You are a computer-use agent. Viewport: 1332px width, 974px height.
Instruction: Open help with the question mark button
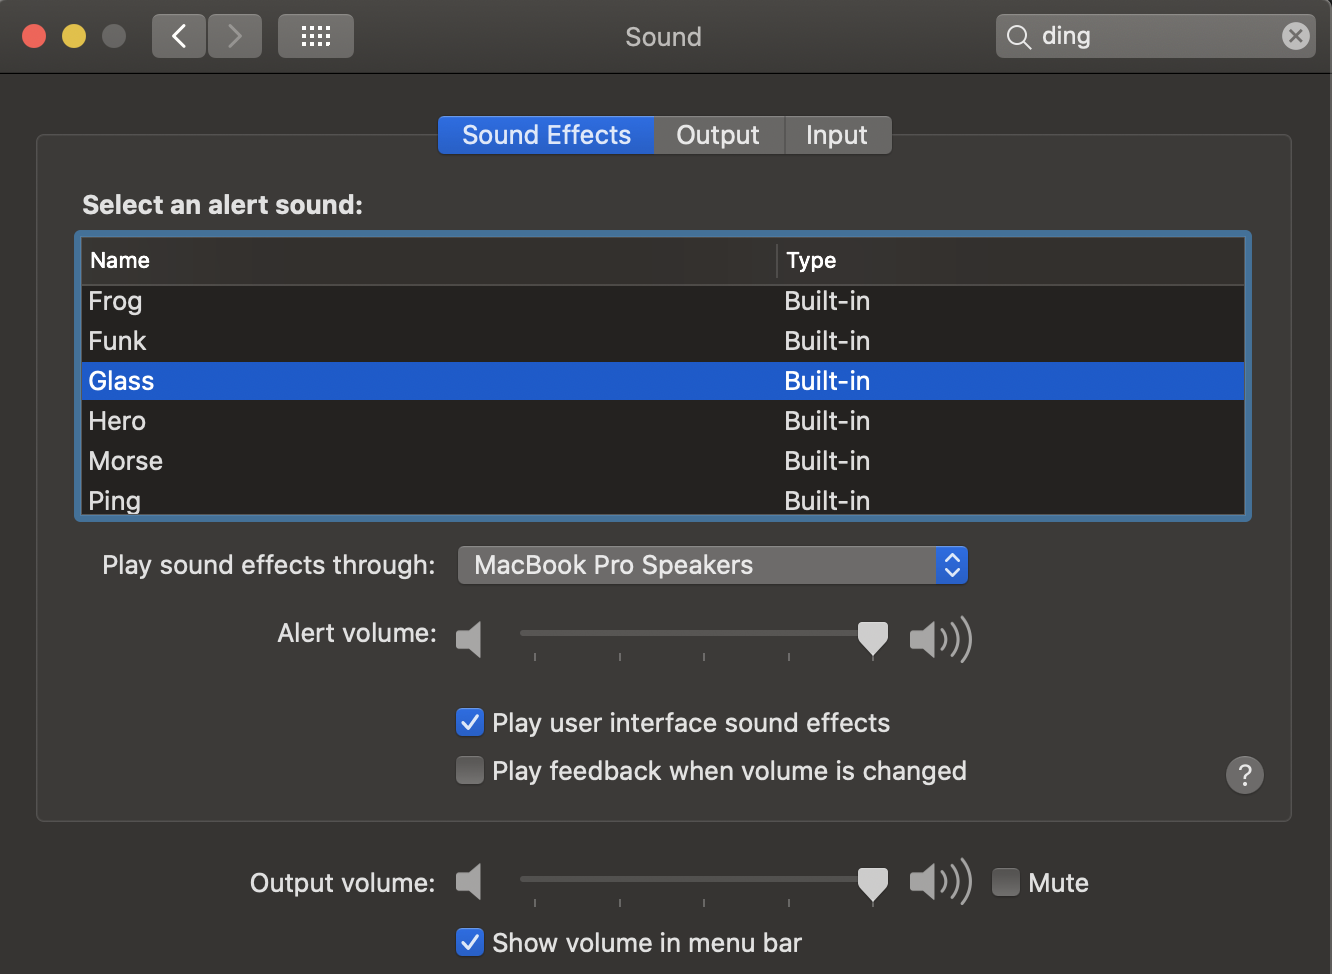pyautogui.click(x=1244, y=775)
